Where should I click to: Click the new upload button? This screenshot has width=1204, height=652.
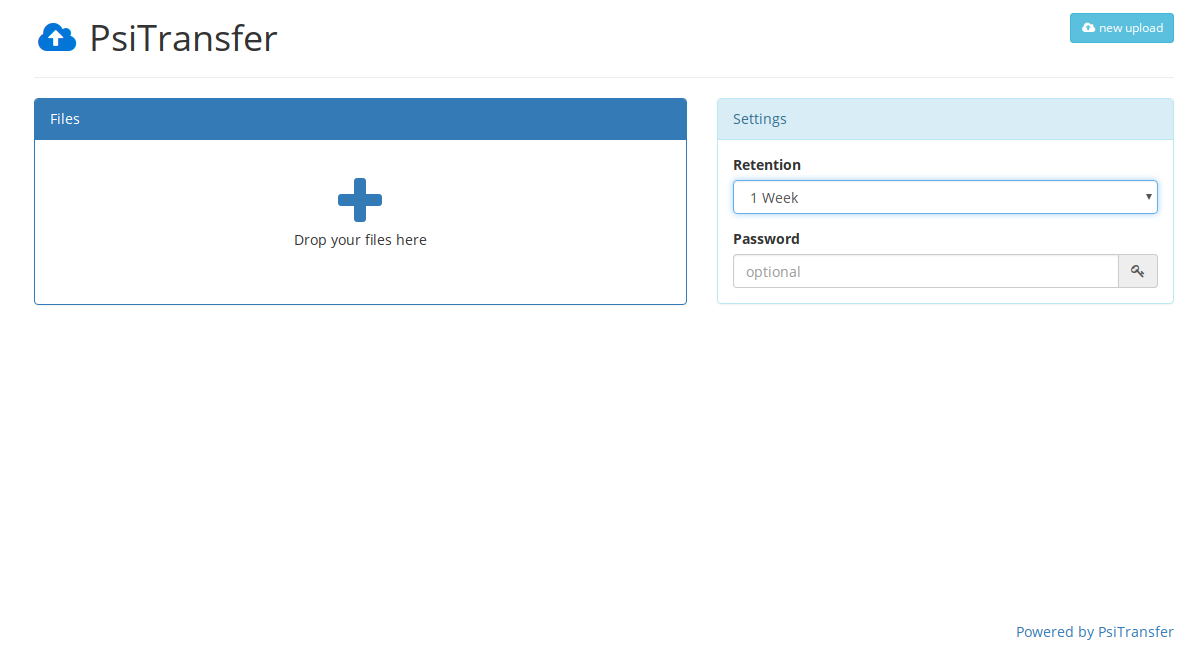(1122, 28)
